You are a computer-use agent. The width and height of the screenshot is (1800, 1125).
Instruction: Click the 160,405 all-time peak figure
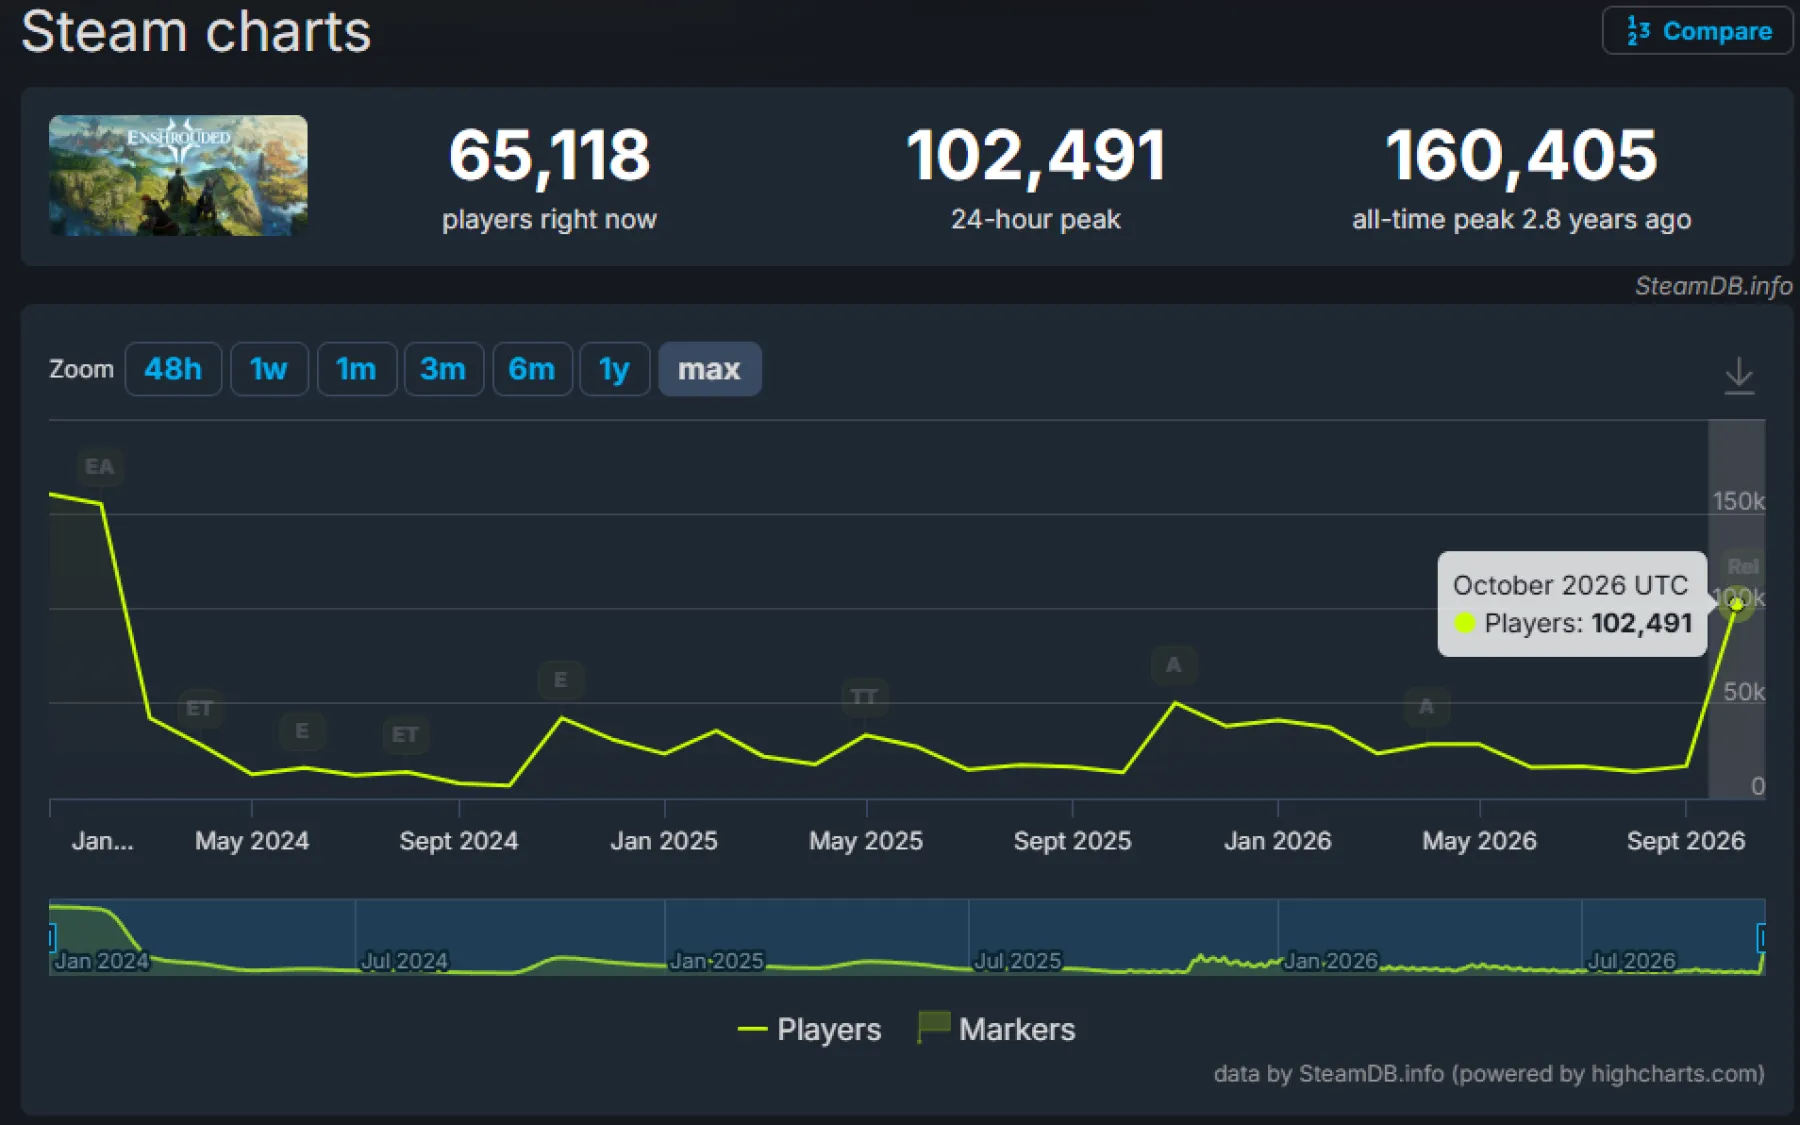coord(1521,156)
